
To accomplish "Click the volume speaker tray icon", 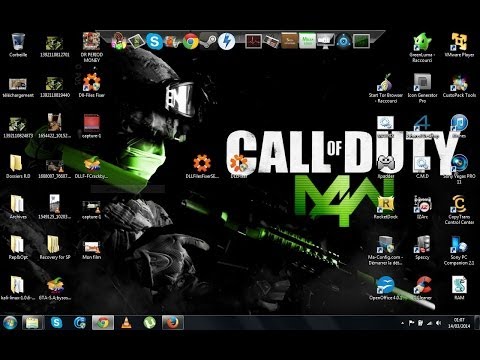I will (439, 323).
